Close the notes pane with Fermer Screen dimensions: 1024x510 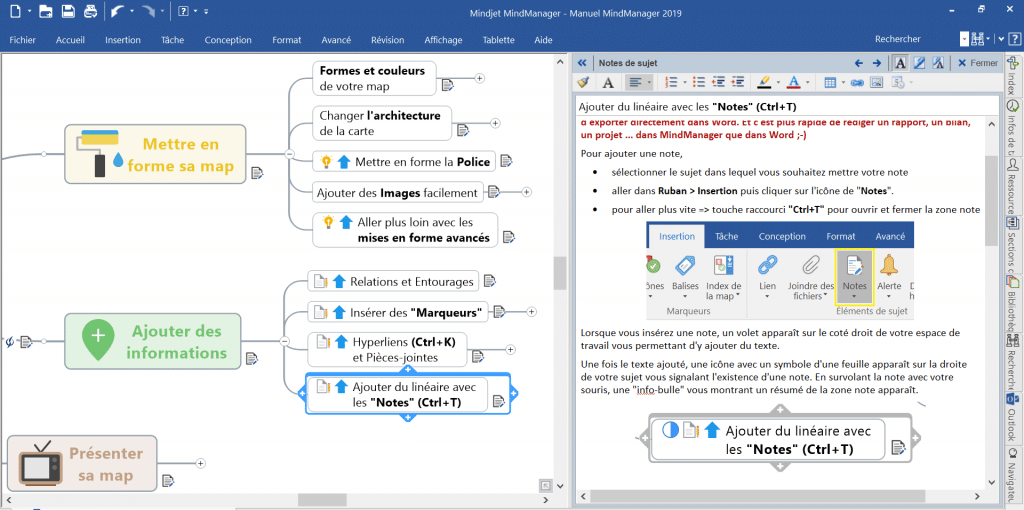pos(977,63)
